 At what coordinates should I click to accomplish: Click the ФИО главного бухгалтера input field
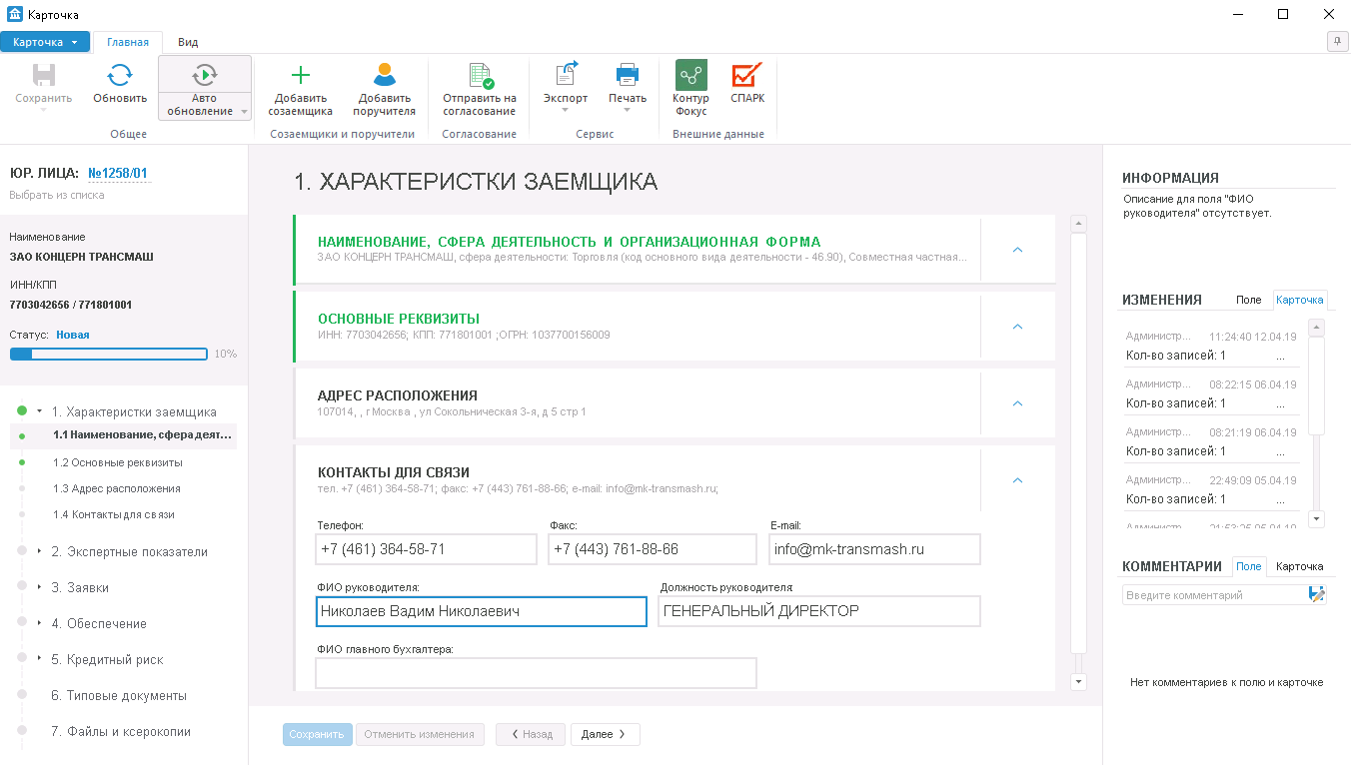(536, 672)
